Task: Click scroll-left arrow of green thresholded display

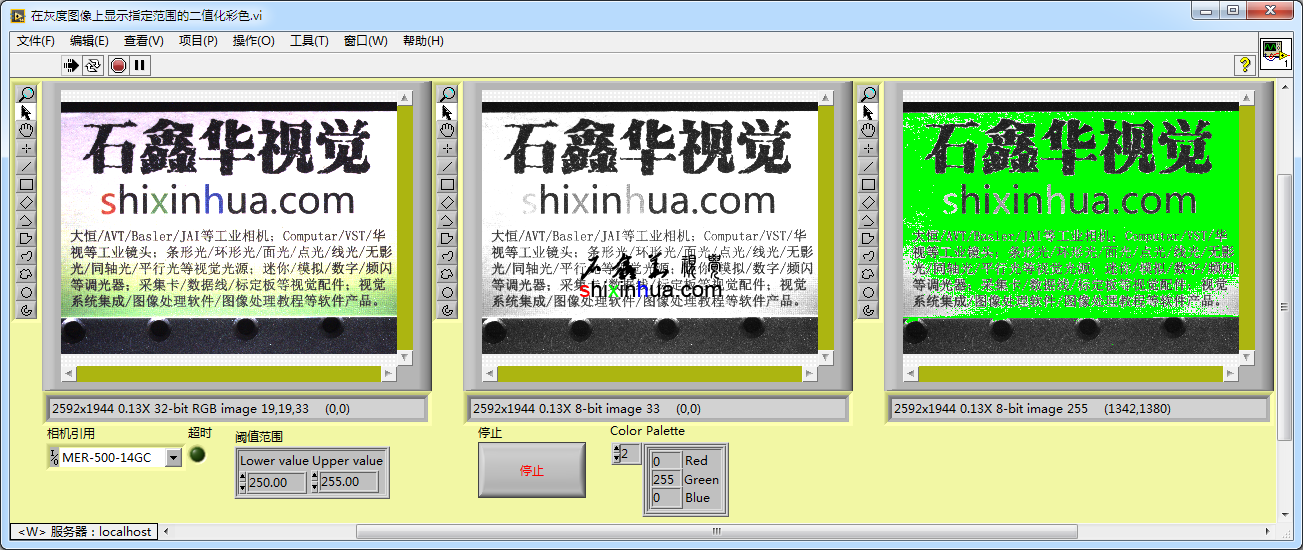Action: (x=910, y=373)
